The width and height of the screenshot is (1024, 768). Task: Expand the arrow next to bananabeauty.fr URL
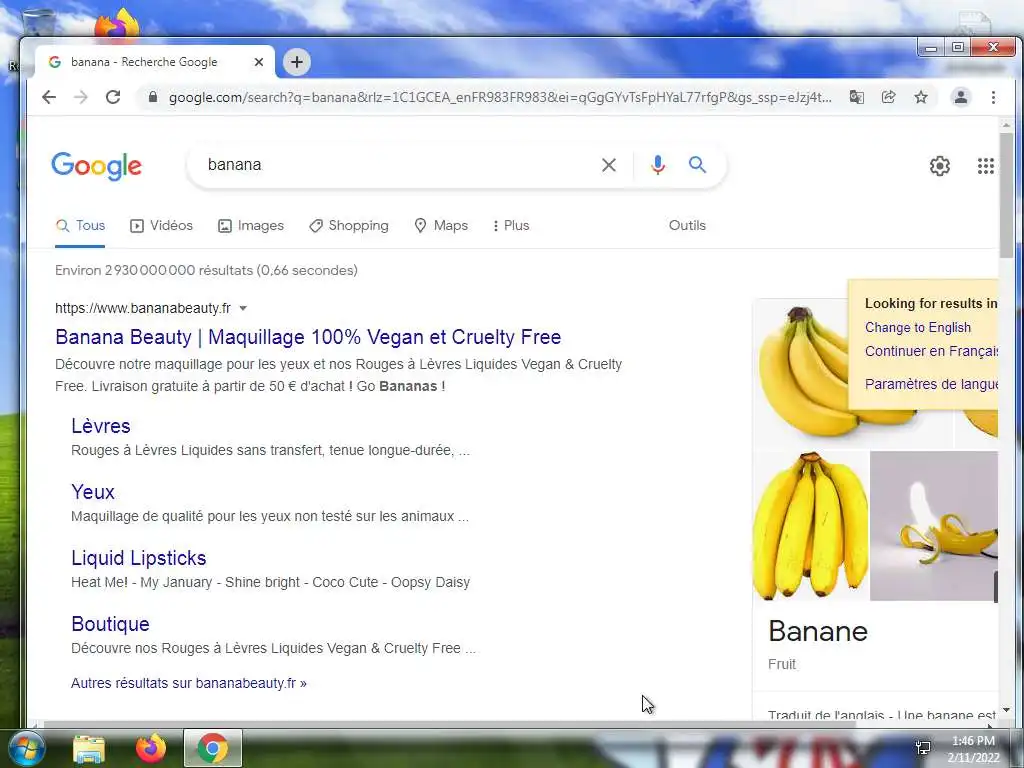pyautogui.click(x=243, y=308)
